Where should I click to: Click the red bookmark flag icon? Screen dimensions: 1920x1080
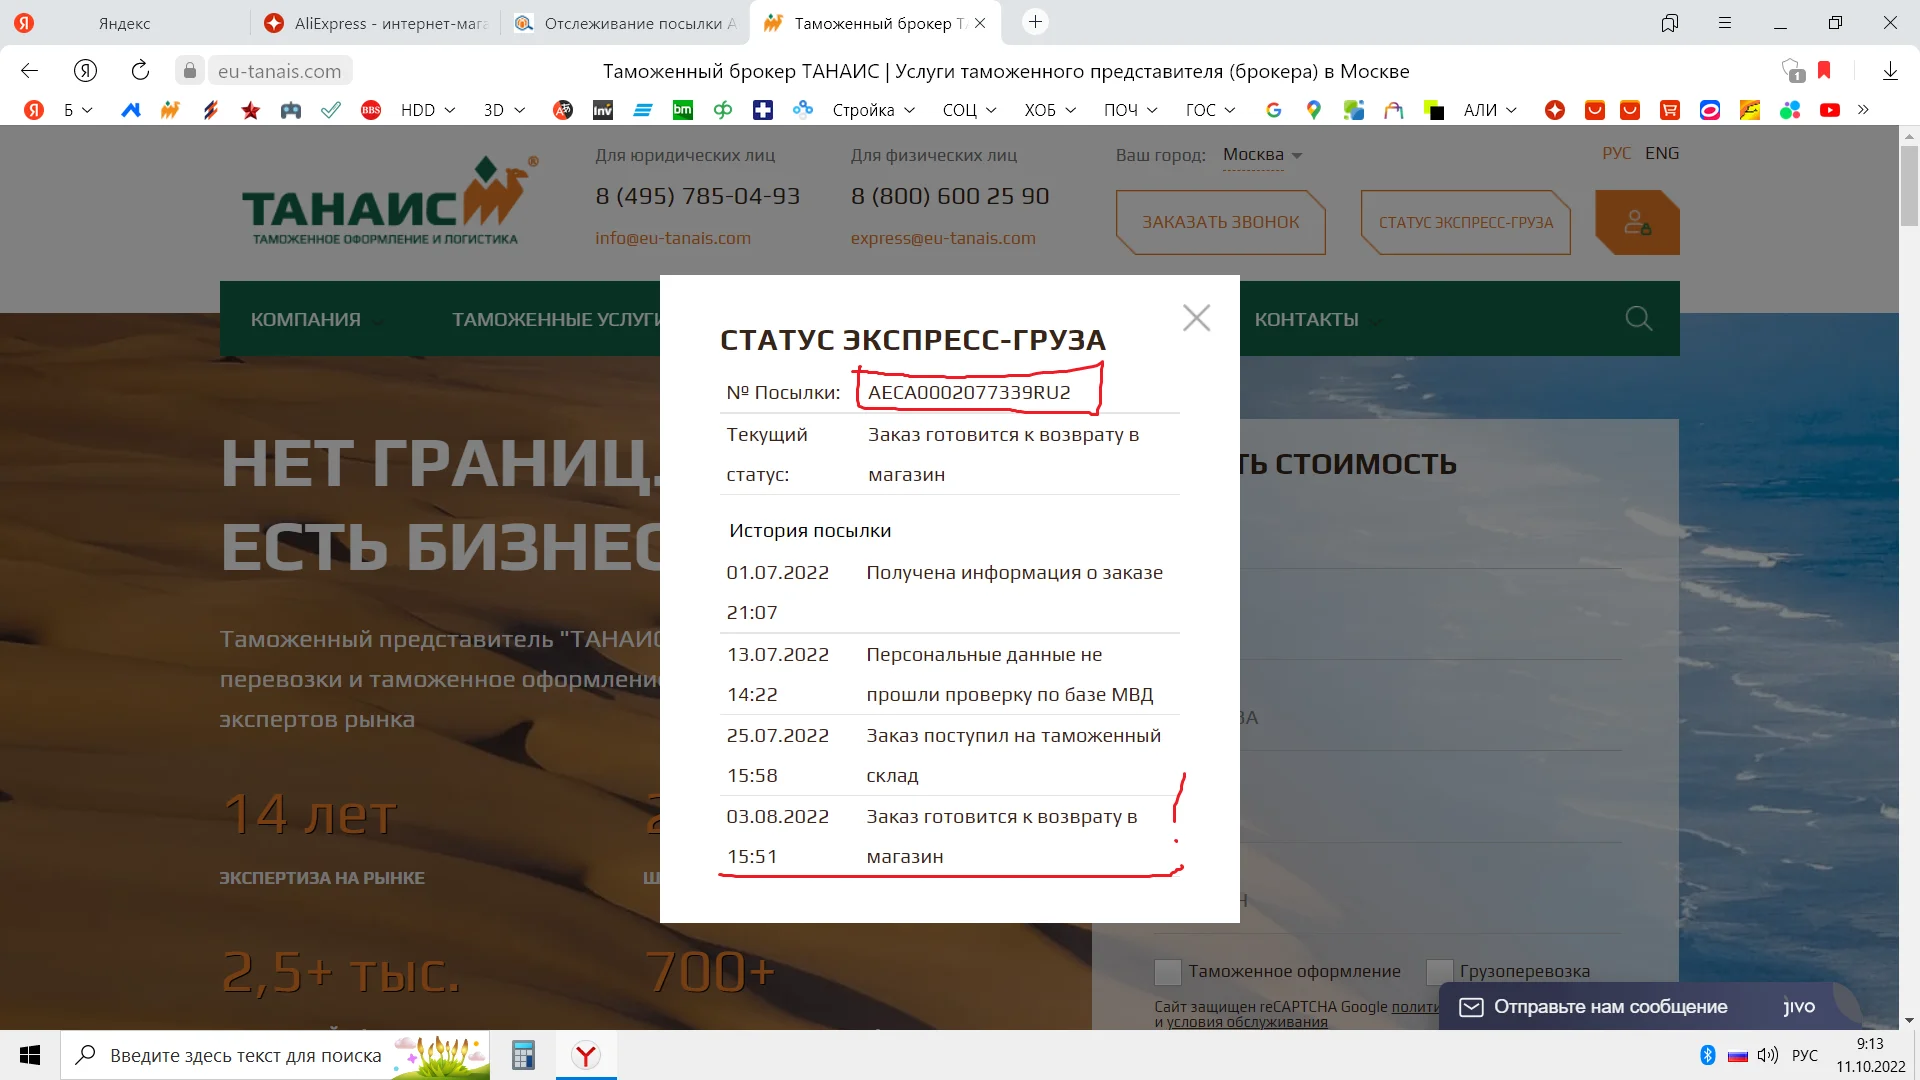coord(1824,70)
